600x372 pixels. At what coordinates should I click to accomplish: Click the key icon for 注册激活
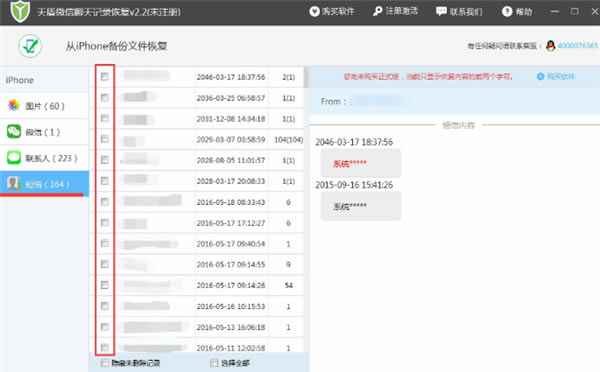click(x=378, y=11)
